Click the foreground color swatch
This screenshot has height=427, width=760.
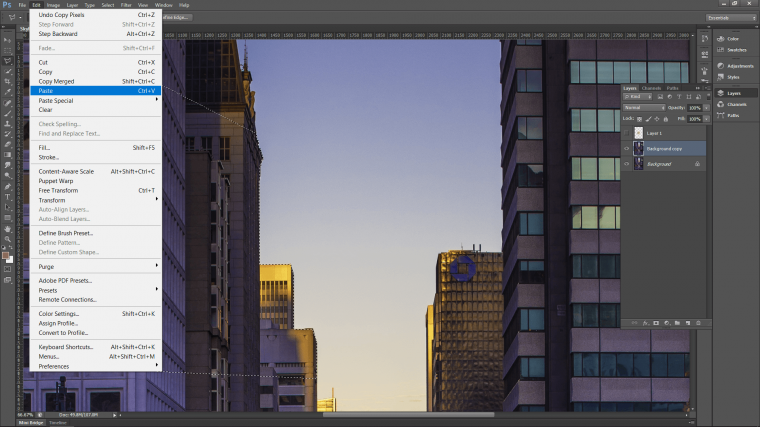pos(5,255)
